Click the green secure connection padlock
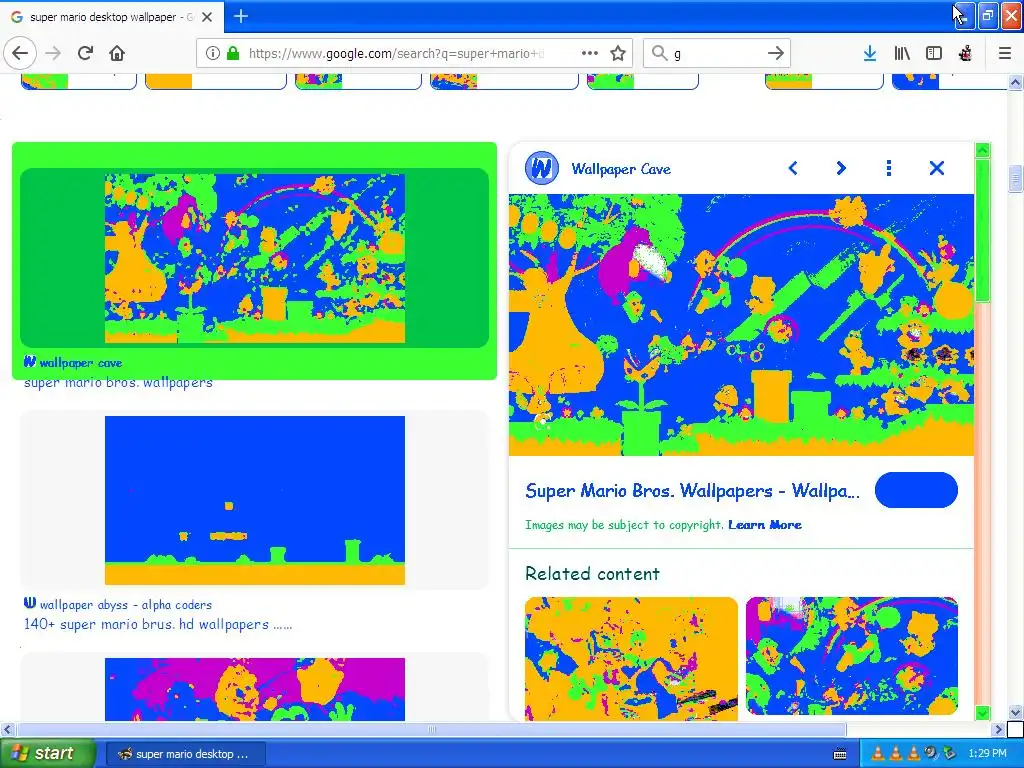This screenshot has height=768, width=1024. (232, 53)
